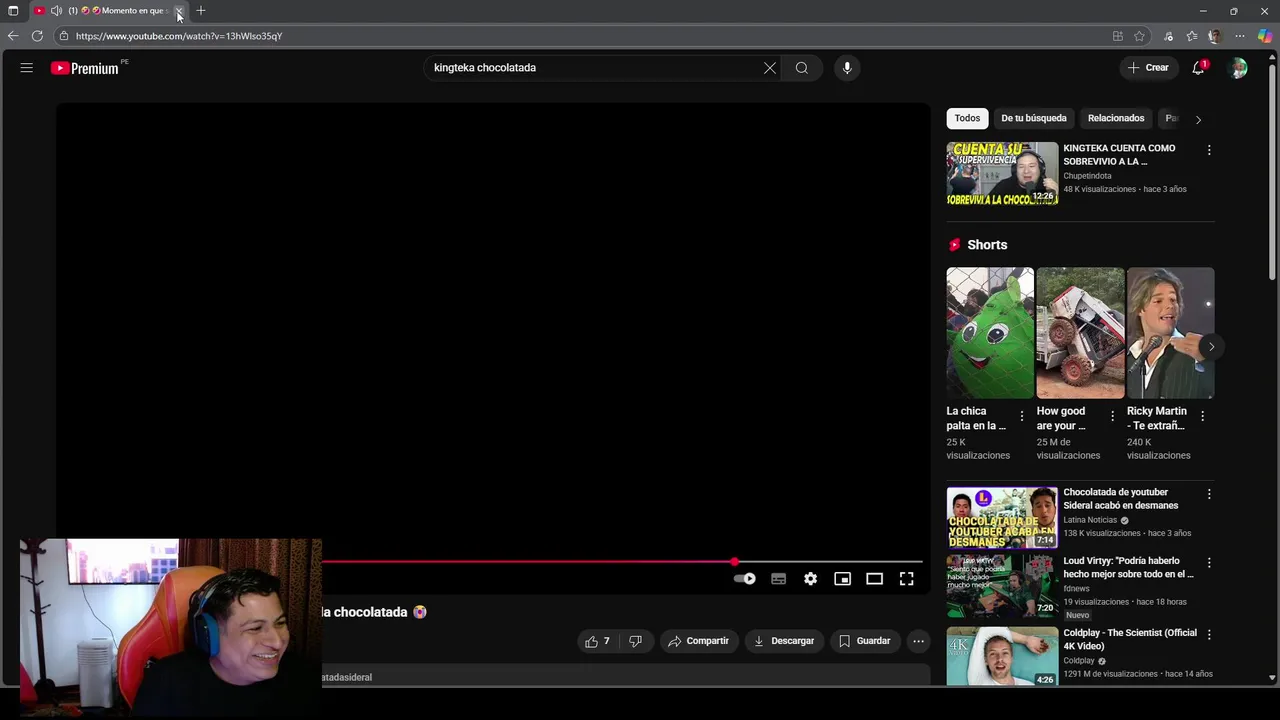Open the Kingteka cuenta como sobrevivio thumbnail
The height and width of the screenshot is (720, 1280).
1002,174
